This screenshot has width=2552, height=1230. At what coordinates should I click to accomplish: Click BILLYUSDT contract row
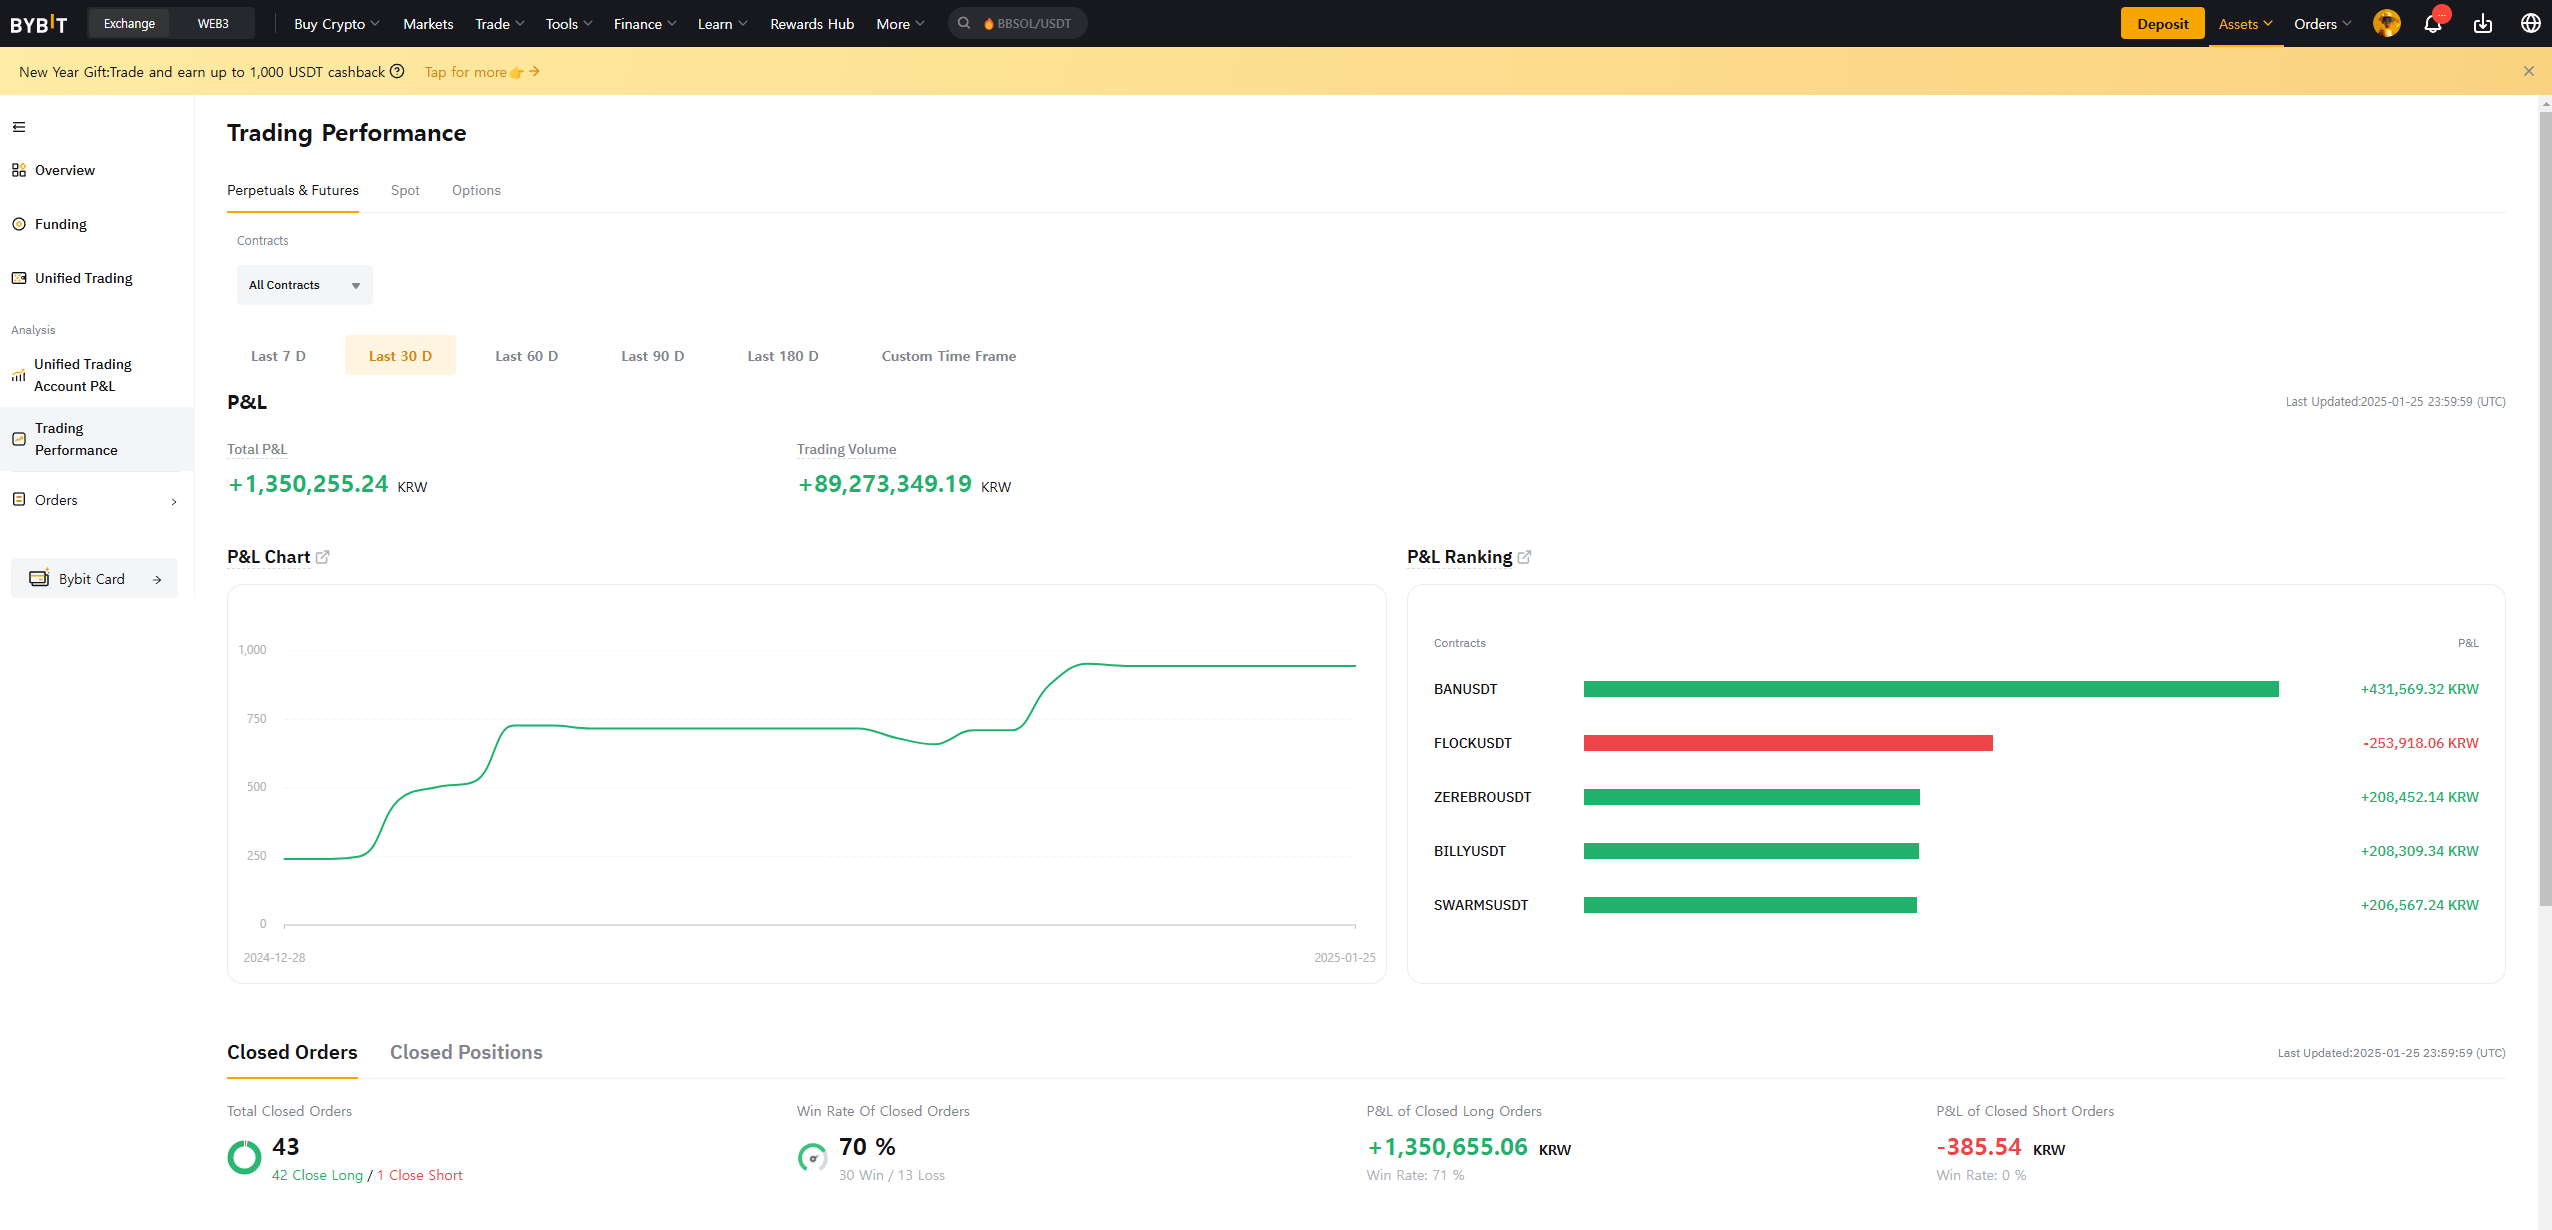(x=1956, y=851)
